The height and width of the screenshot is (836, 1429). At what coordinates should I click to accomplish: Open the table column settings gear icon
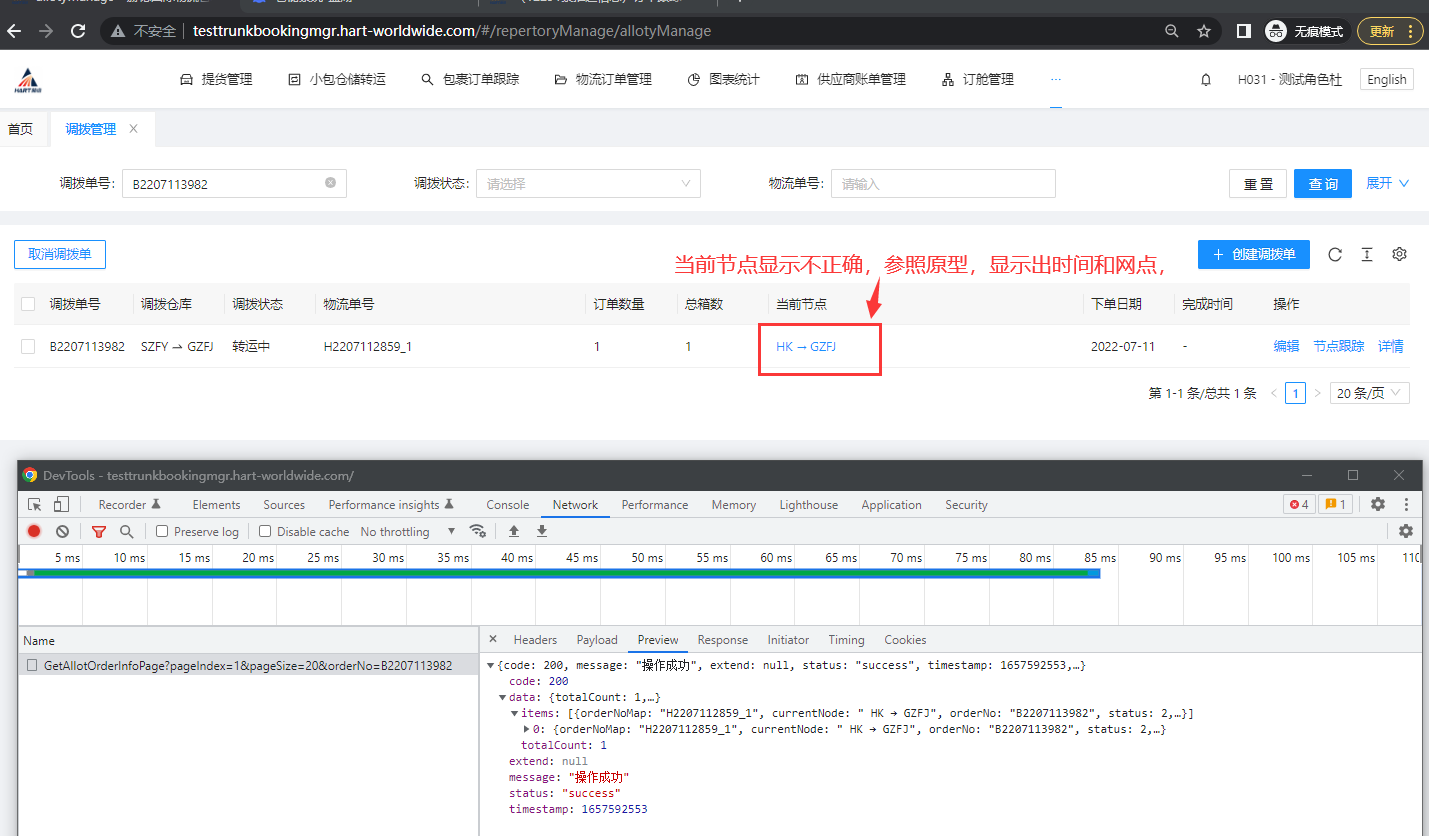[x=1399, y=254]
